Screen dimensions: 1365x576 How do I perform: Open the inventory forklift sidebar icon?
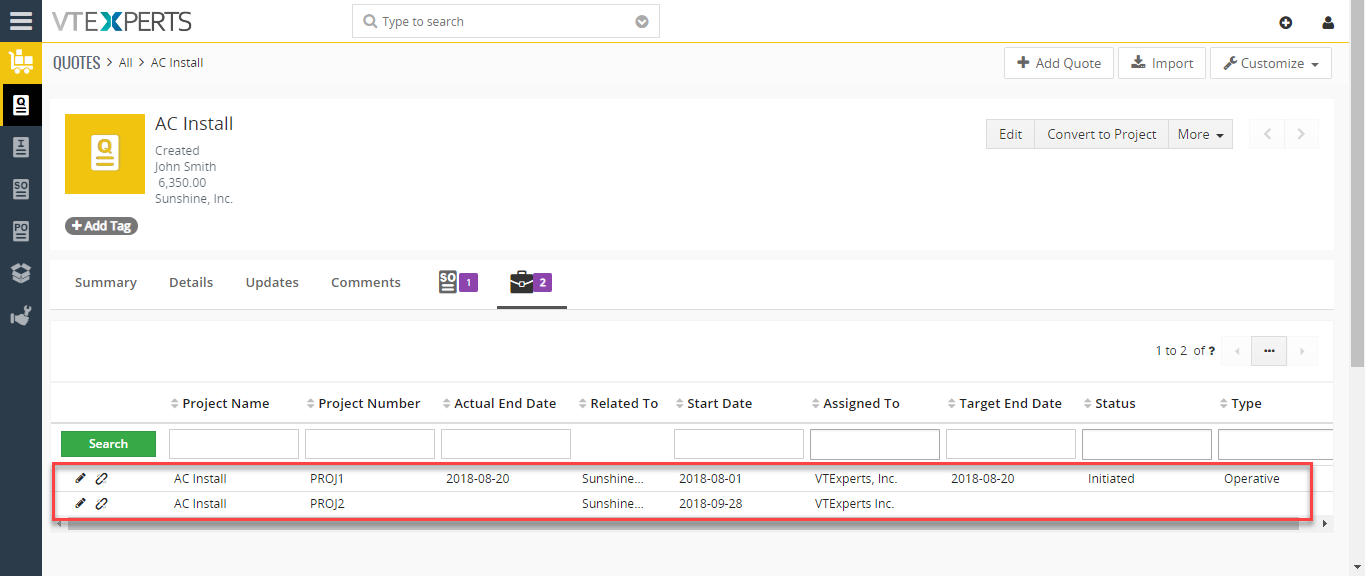[21, 62]
